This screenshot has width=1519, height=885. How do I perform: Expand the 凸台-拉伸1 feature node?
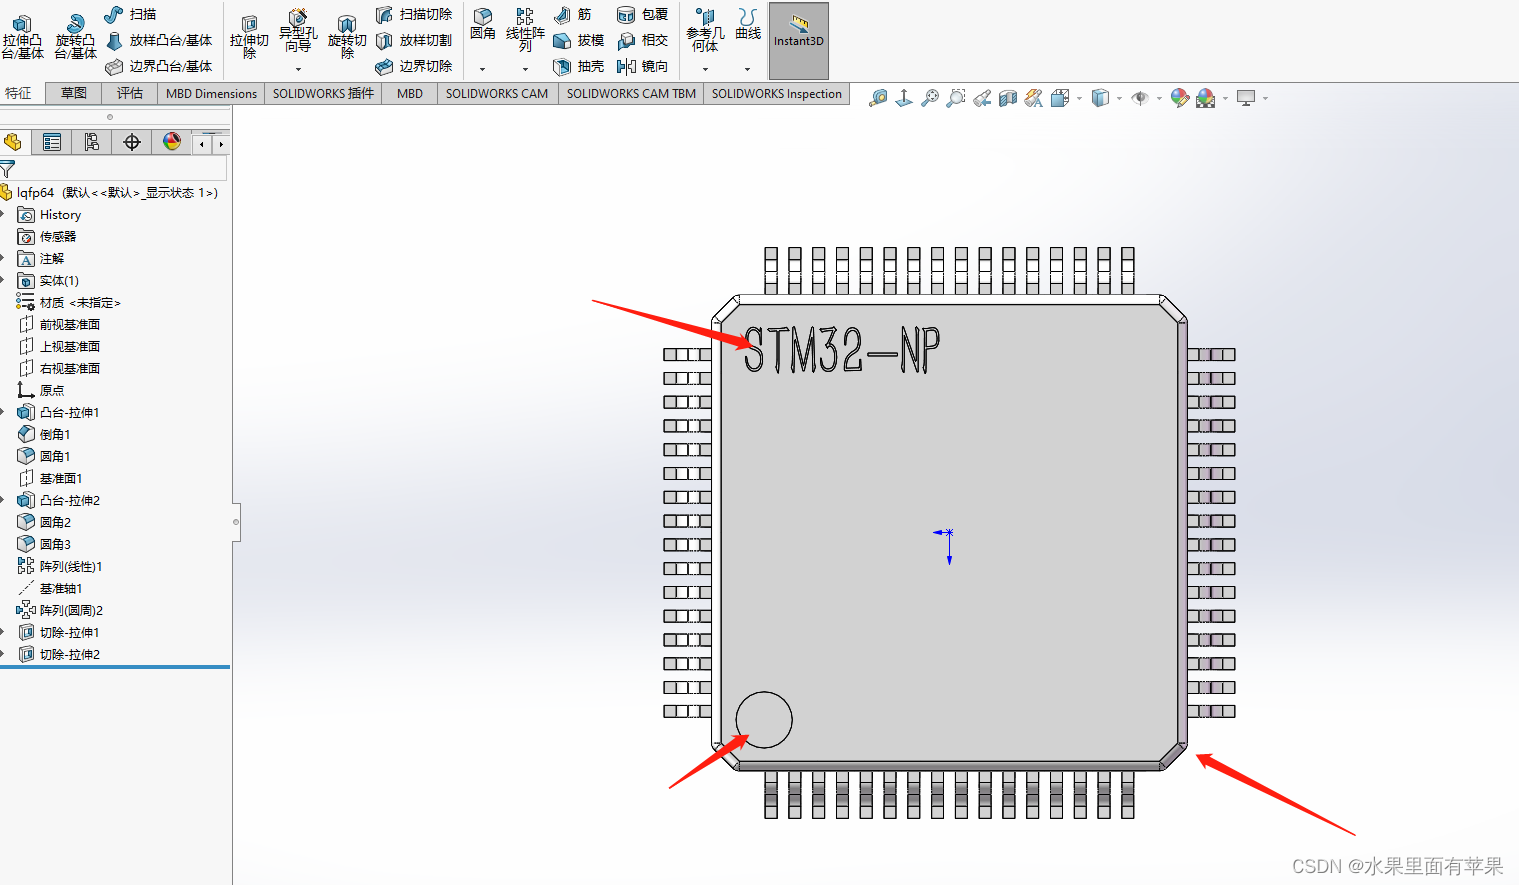(x=4, y=412)
